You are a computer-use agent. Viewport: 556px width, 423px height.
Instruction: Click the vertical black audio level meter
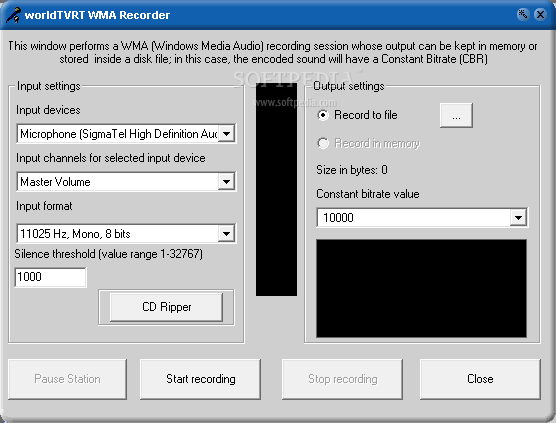[x=277, y=190]
